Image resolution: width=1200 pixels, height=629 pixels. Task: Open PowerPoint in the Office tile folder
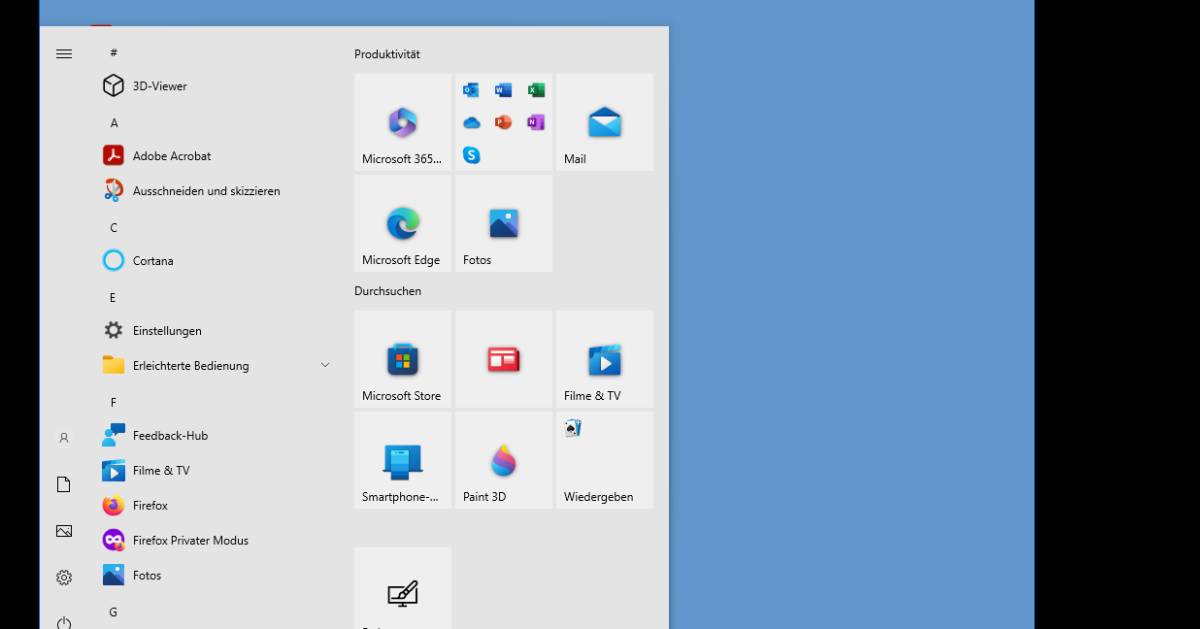coord(503,123)
